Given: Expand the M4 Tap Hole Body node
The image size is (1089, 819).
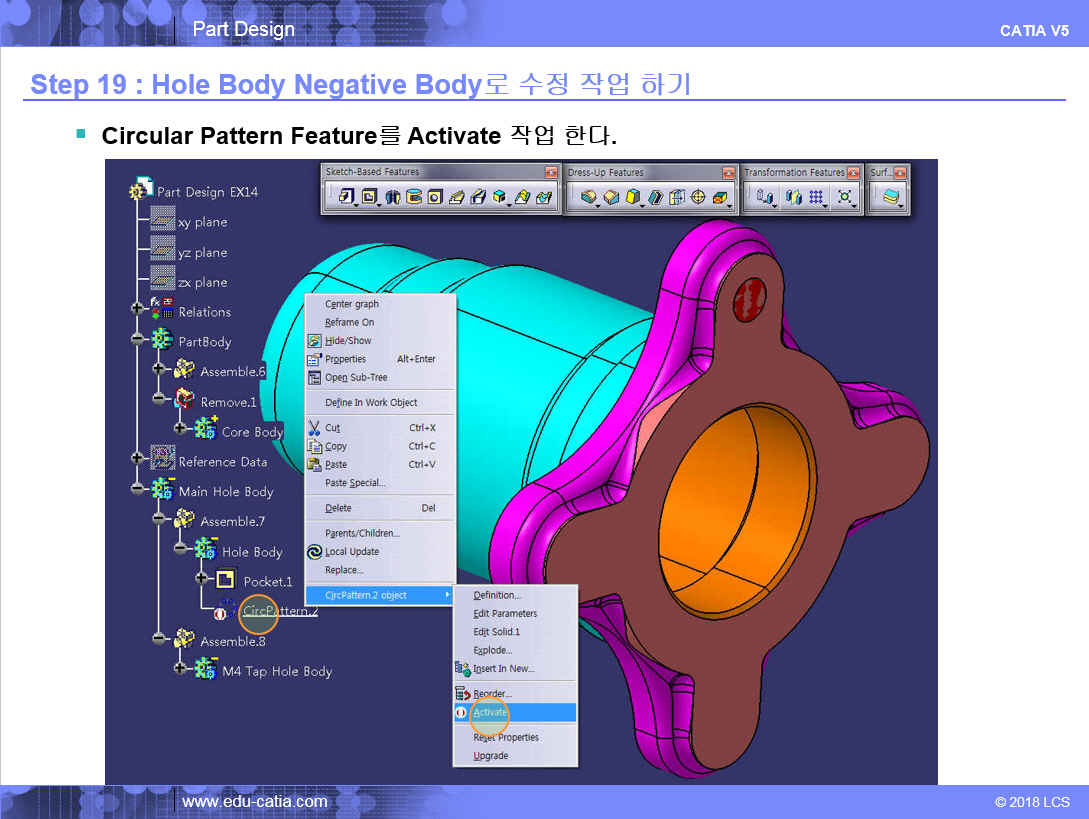Looking at the screenshot, I should point(181,670).
